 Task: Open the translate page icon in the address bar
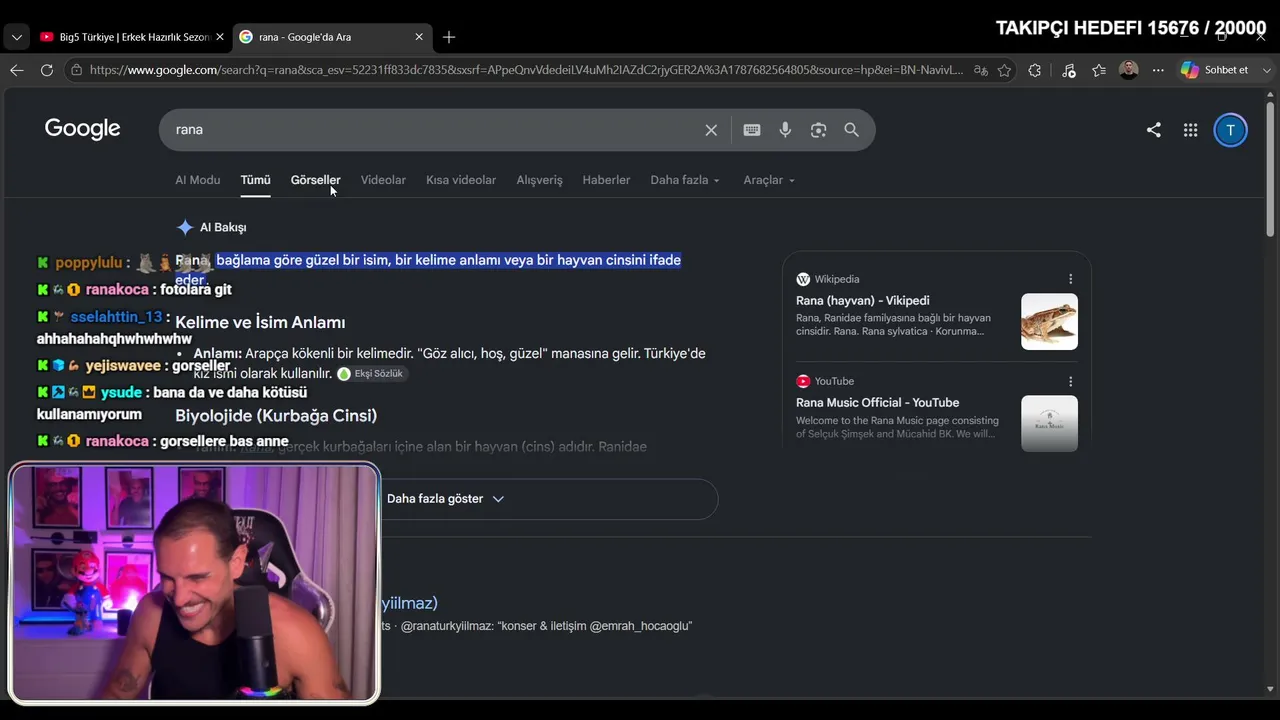click(x=981, y=70)
